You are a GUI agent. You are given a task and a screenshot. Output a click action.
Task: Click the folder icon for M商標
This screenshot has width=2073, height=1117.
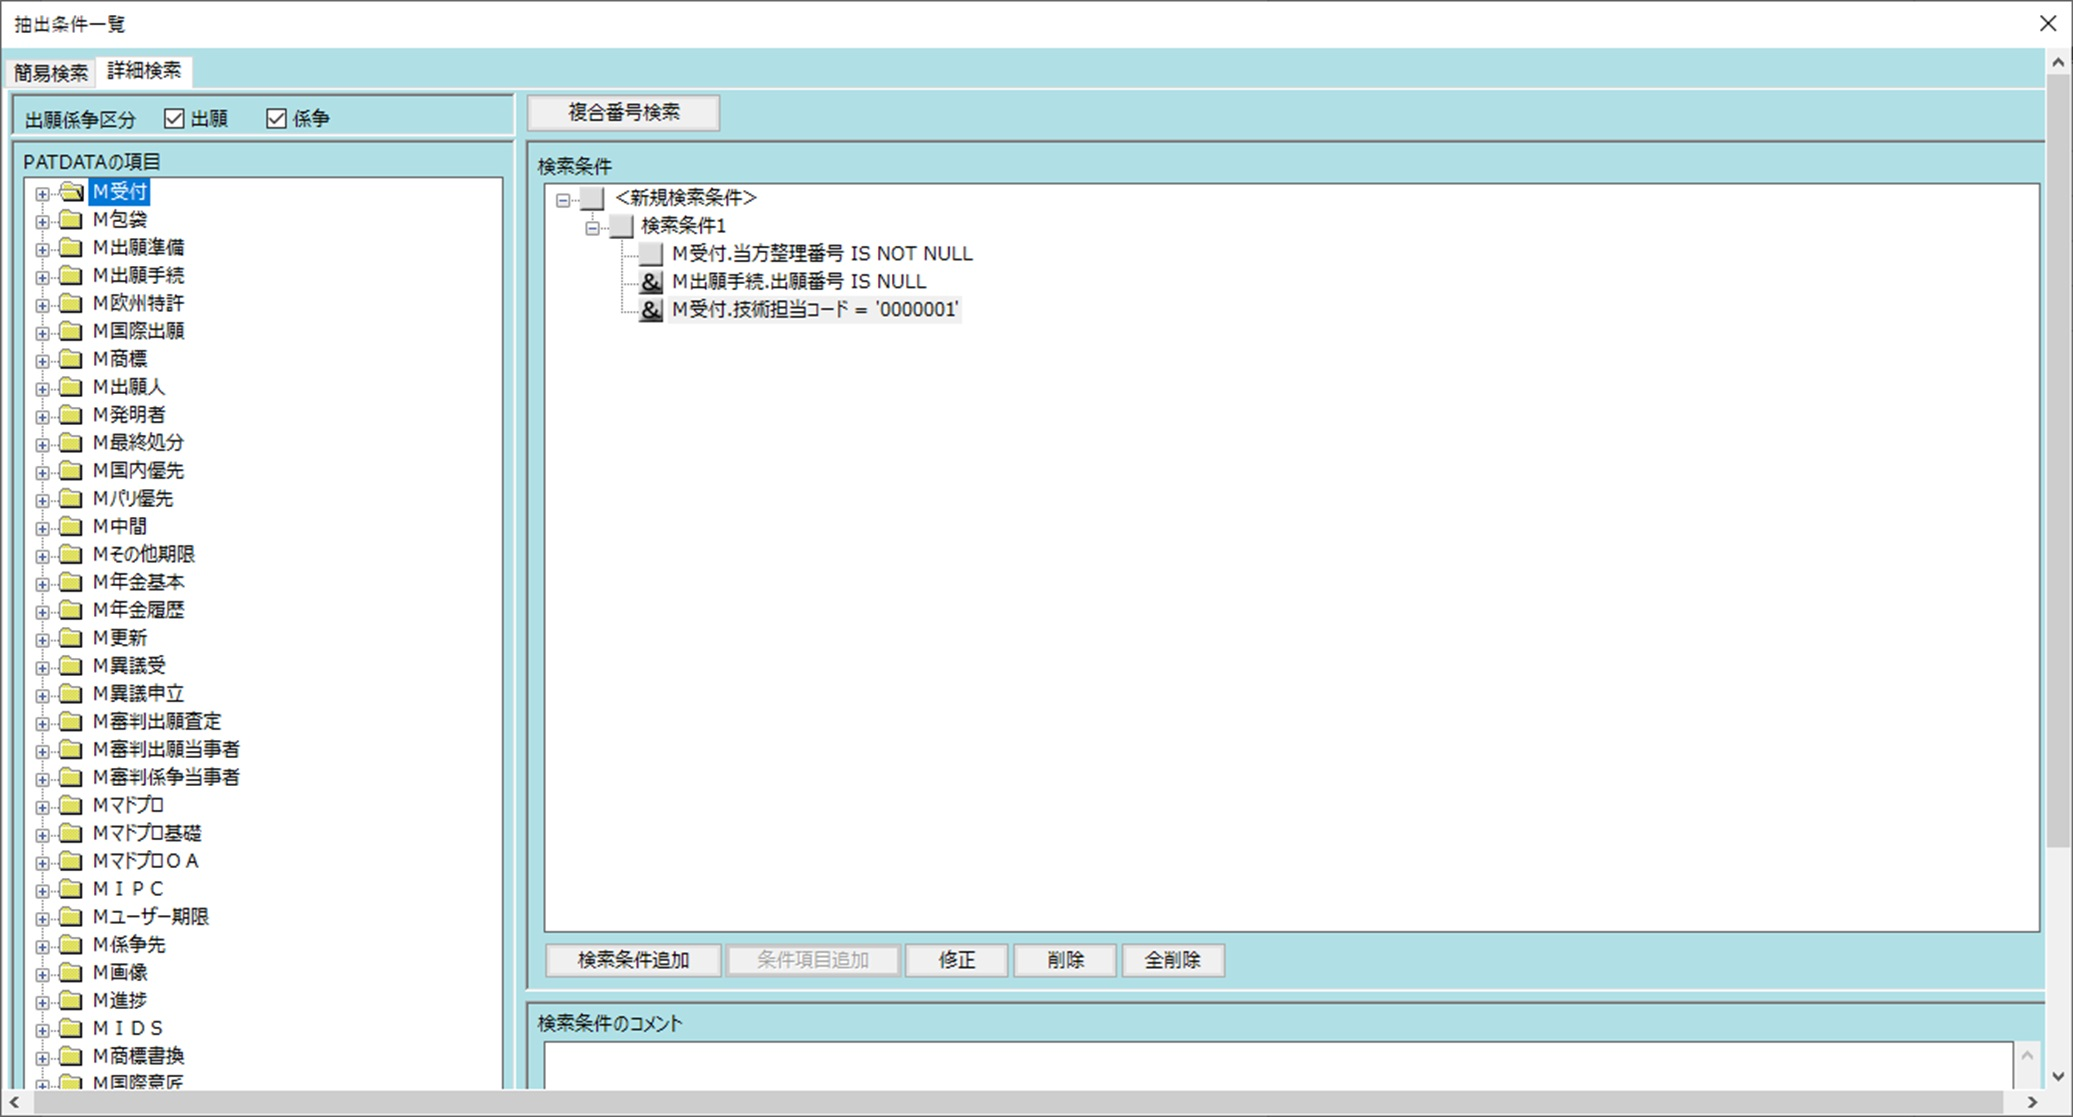point(71,358)
